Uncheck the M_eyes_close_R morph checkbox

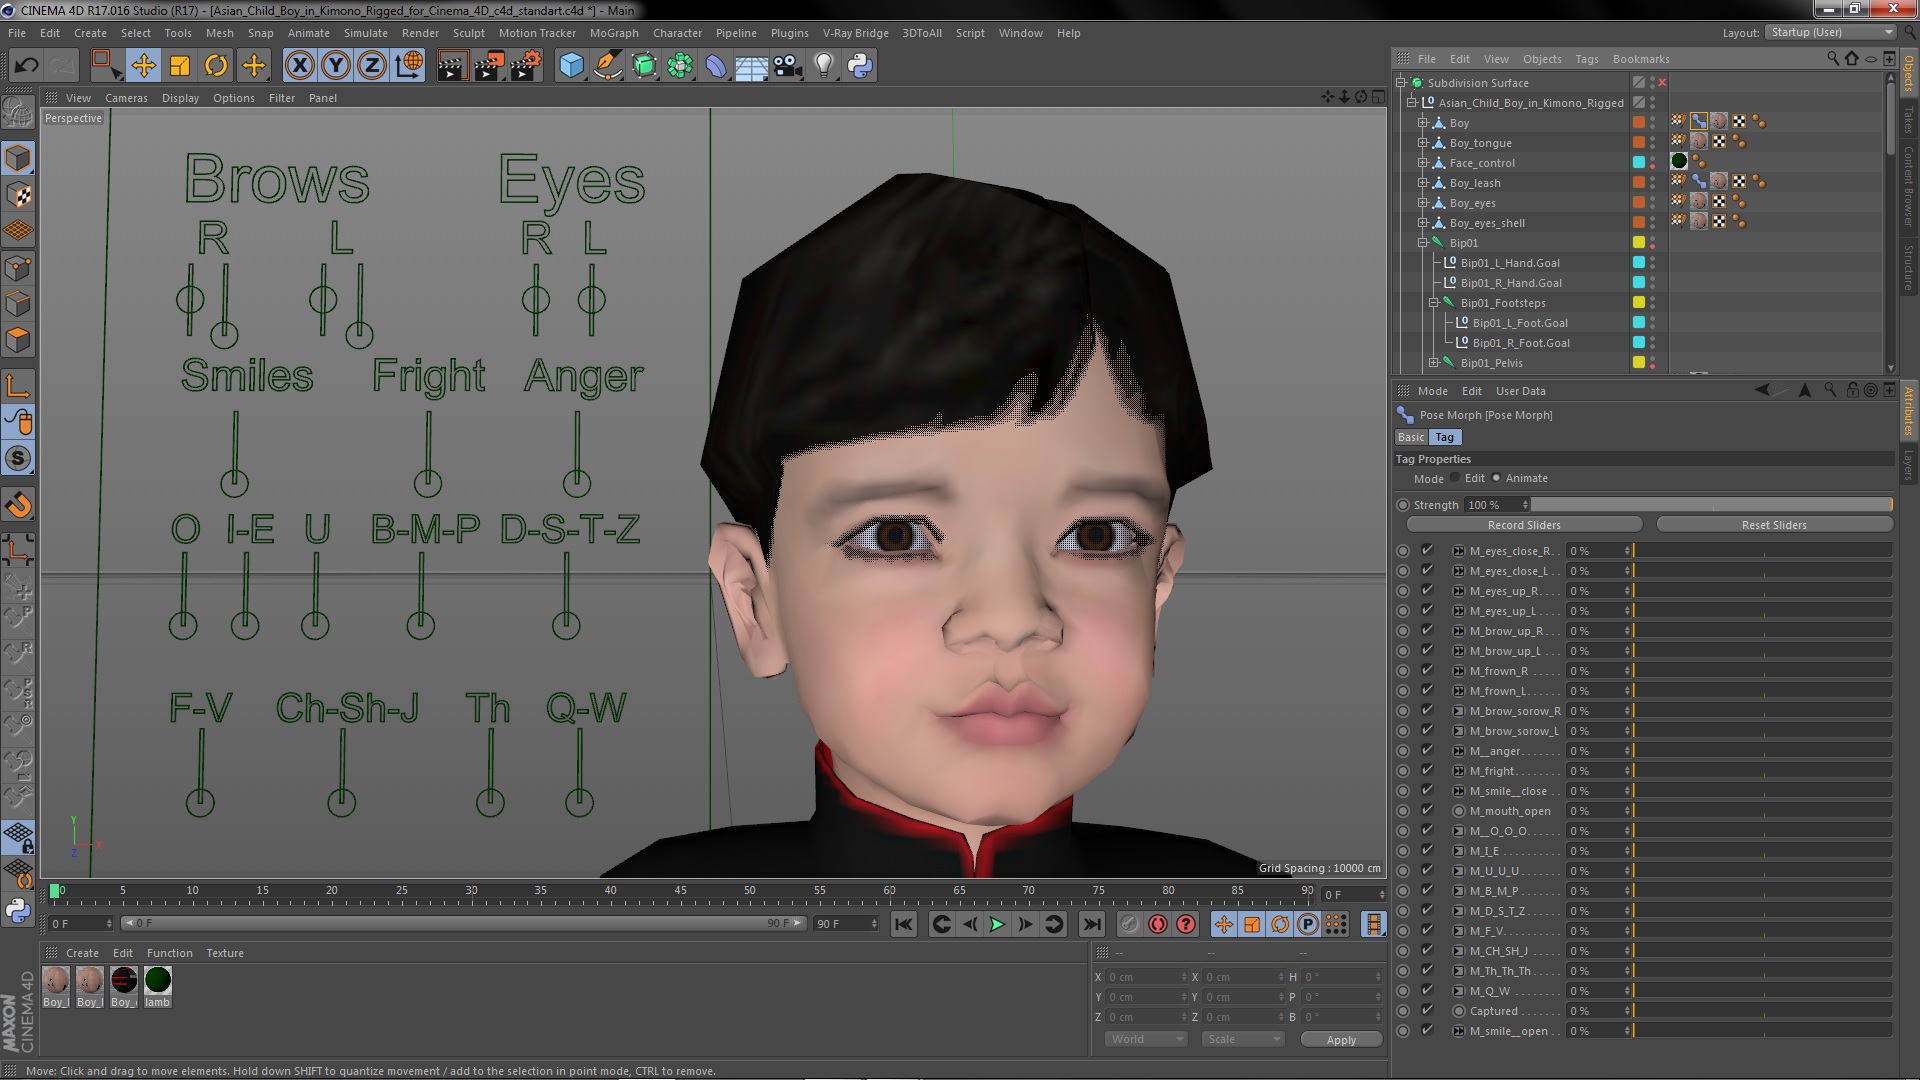tap(1427, 550)
